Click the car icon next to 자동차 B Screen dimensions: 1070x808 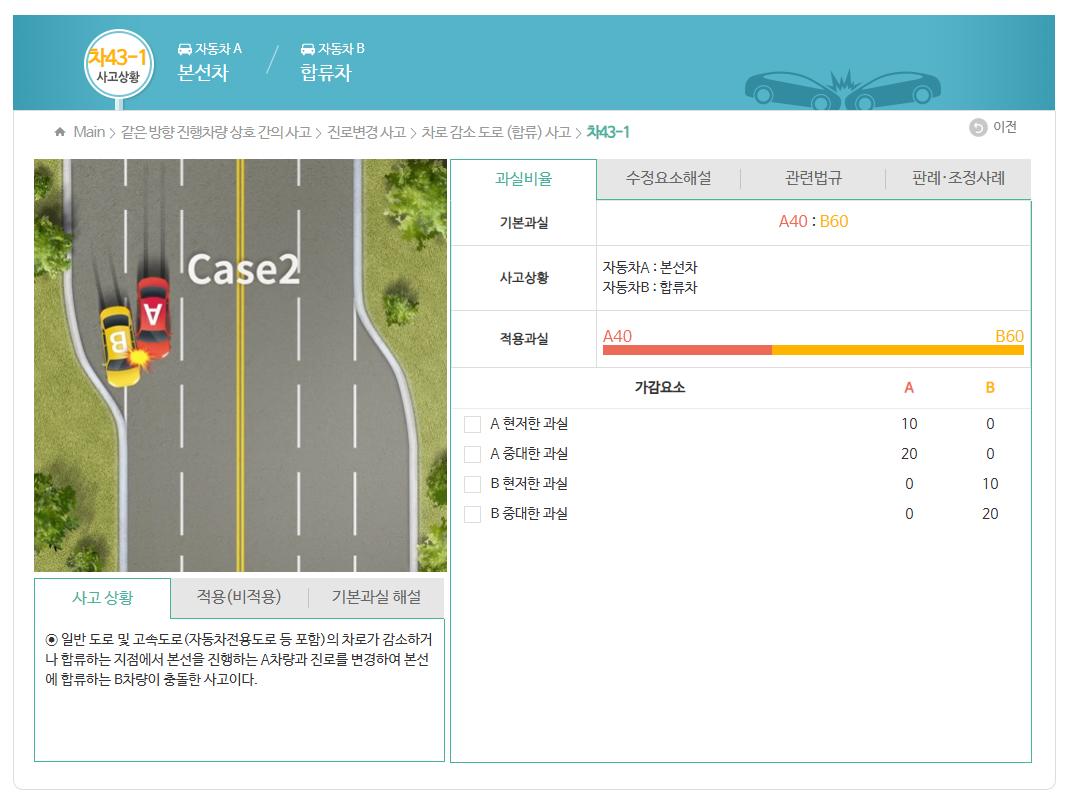307,49
